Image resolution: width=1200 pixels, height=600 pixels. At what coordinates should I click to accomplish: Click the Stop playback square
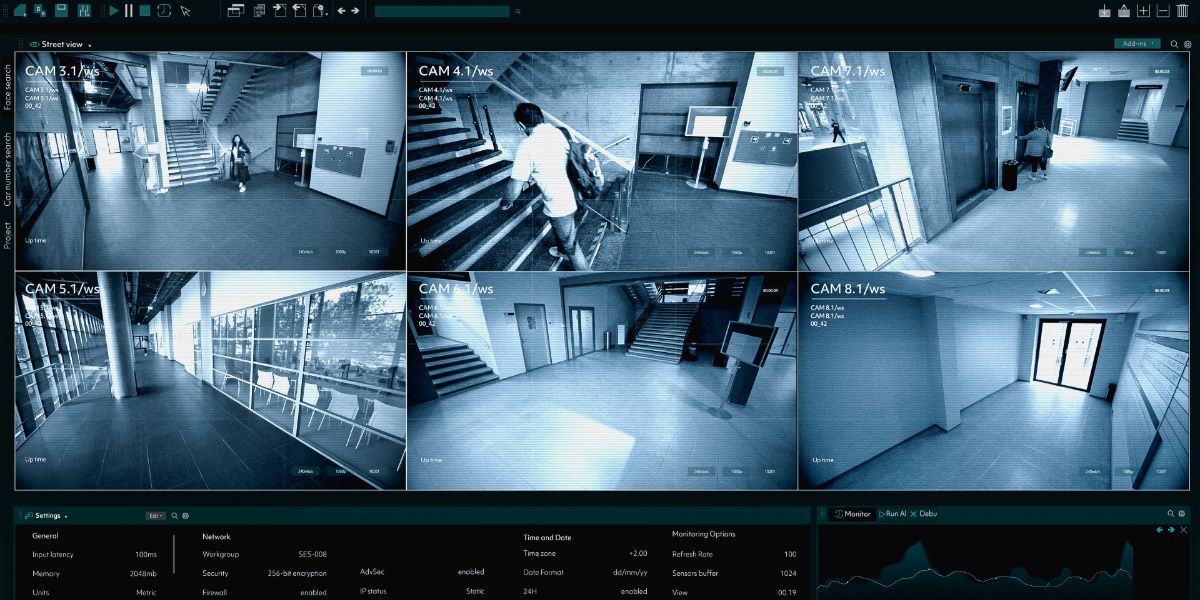[x=145, y=11]
